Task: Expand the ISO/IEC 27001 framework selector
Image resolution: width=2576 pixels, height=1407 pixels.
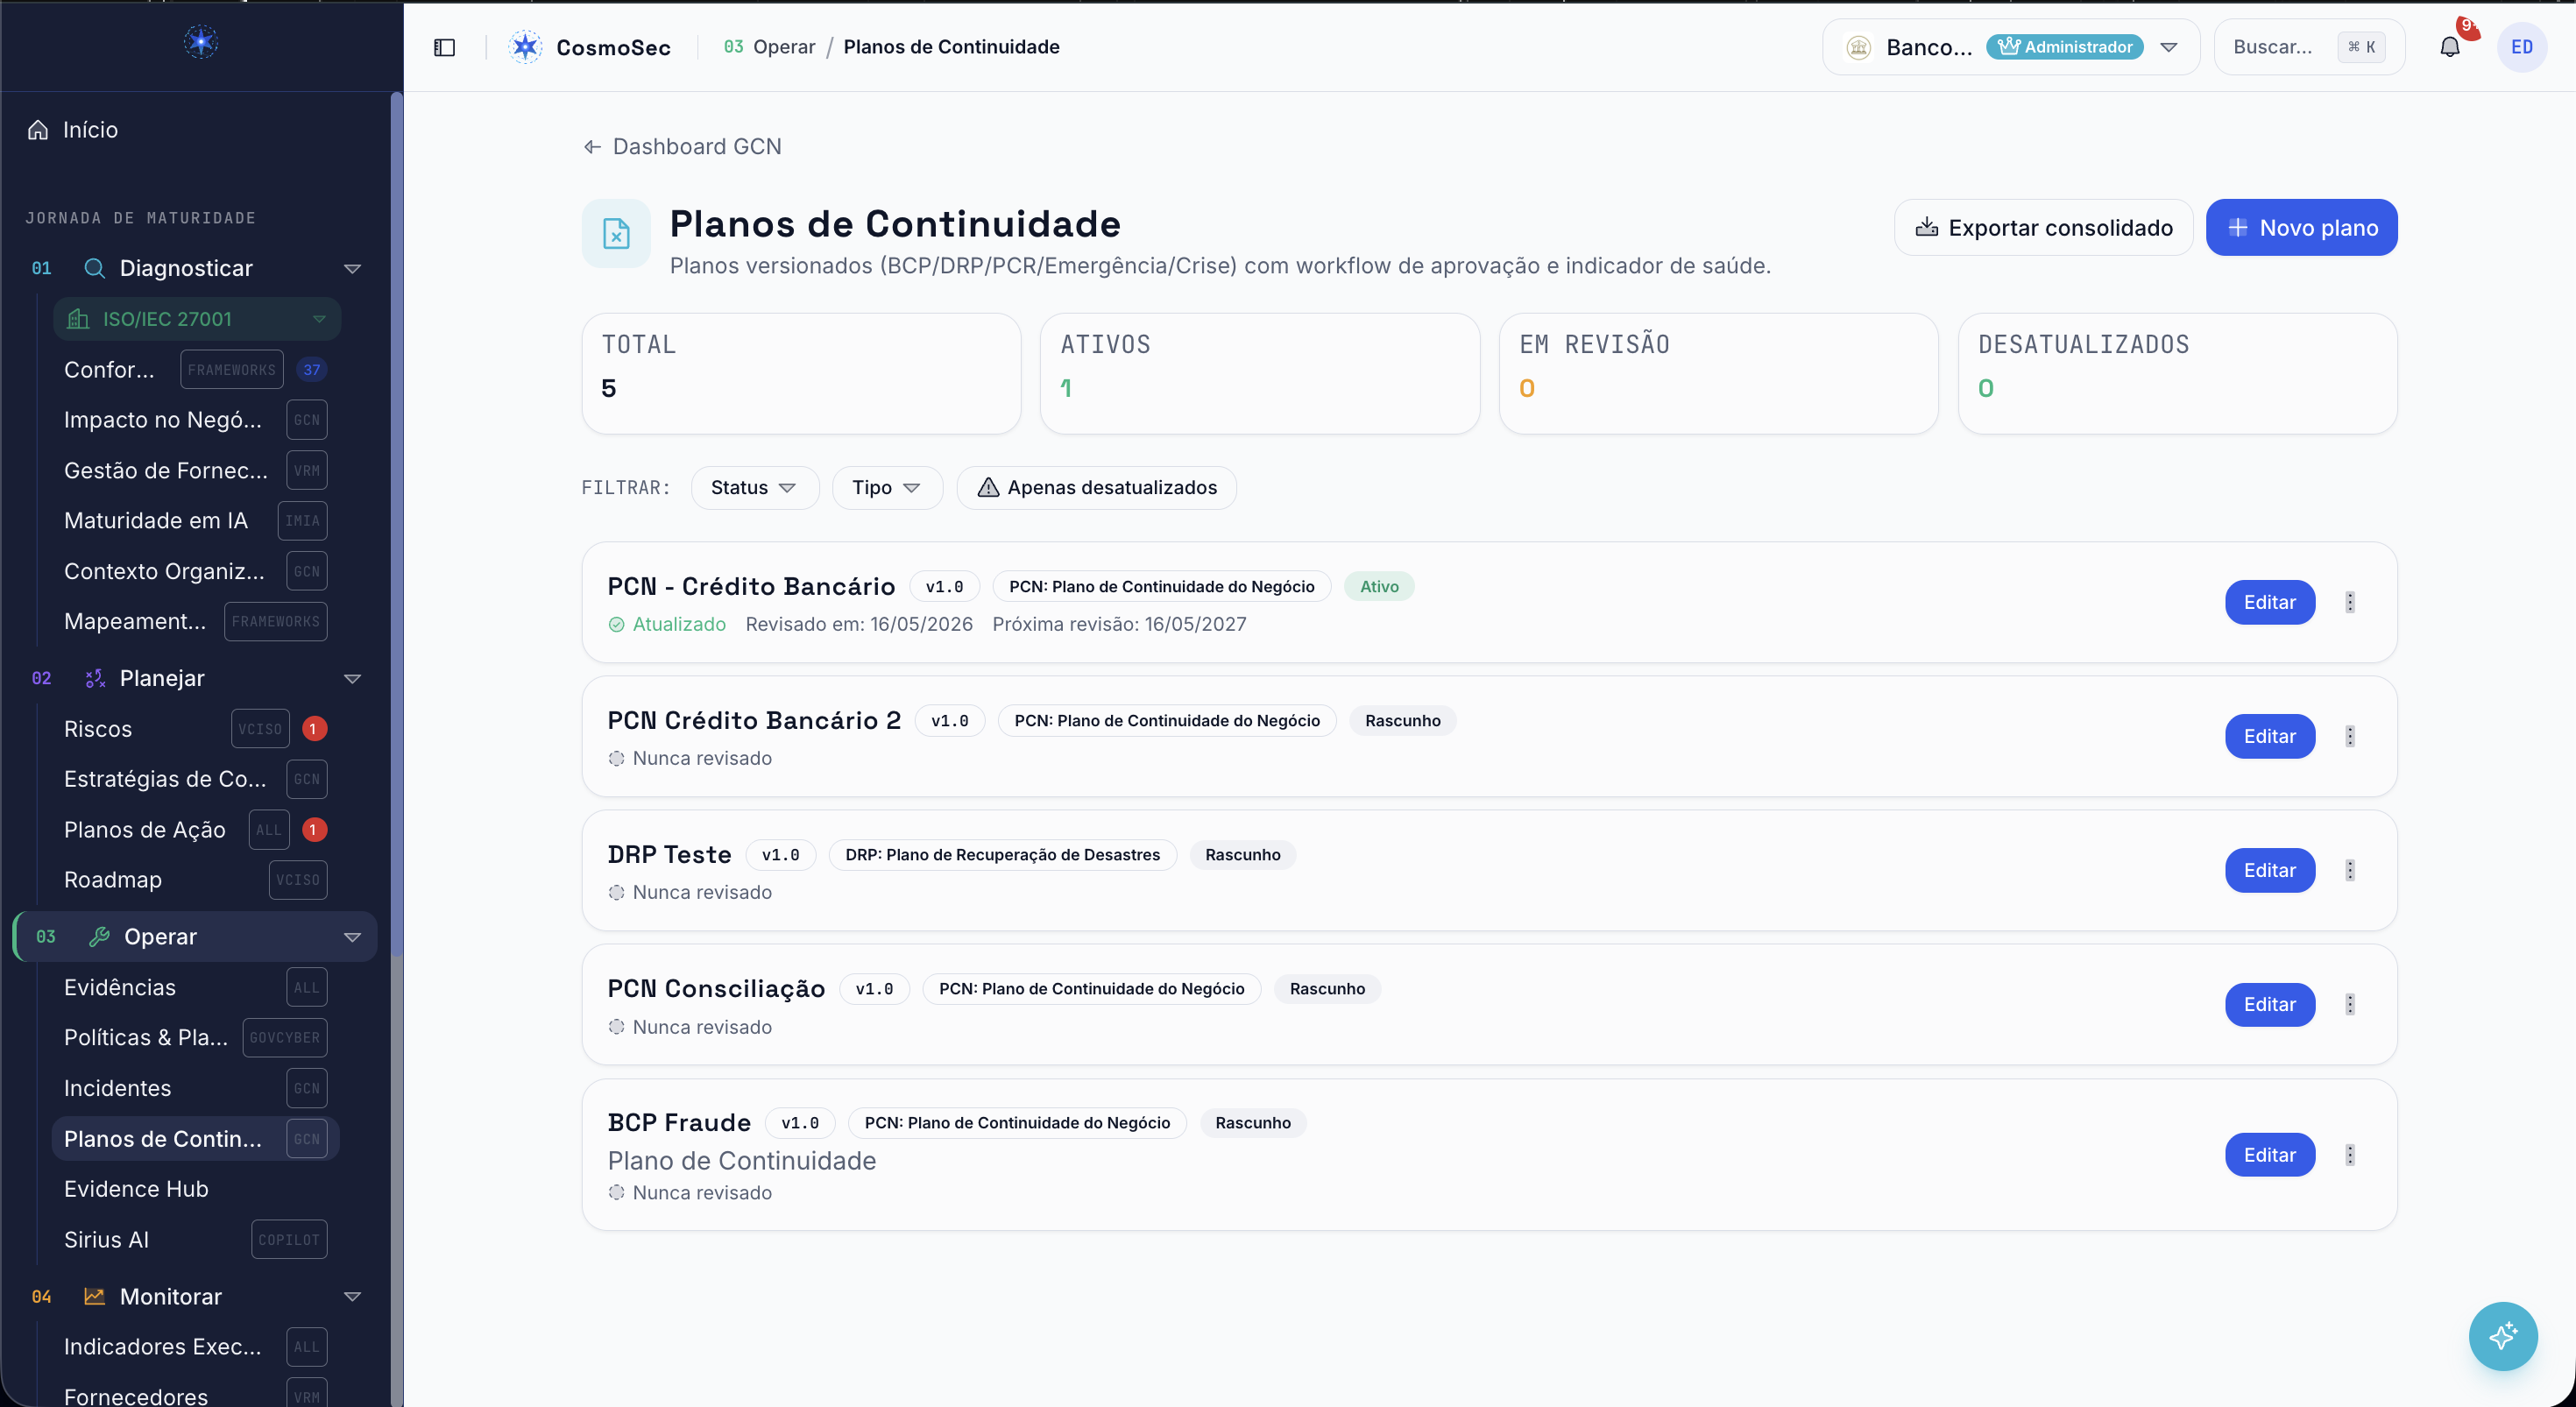Action: 197,319
